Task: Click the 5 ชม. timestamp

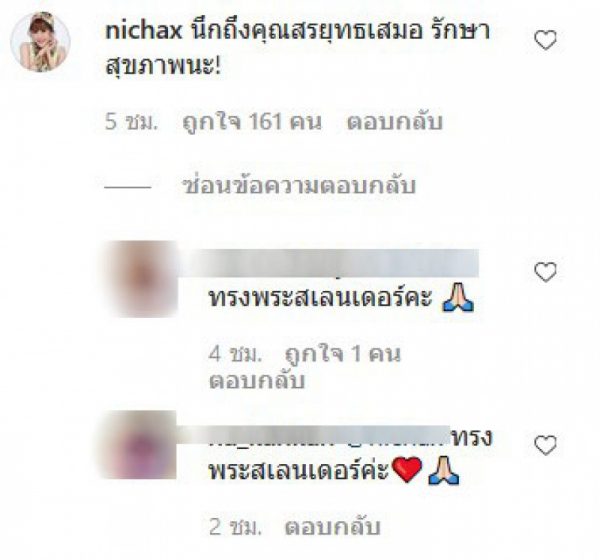Action: (131, 122)
